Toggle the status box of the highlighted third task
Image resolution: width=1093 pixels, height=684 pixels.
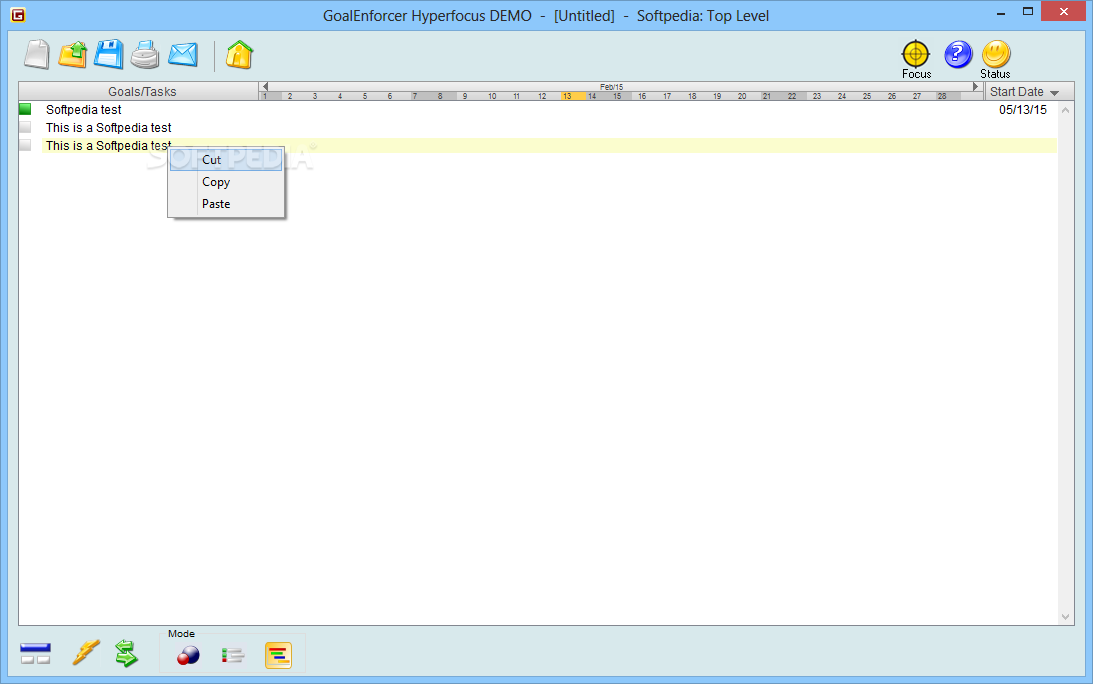pos(25,145)
